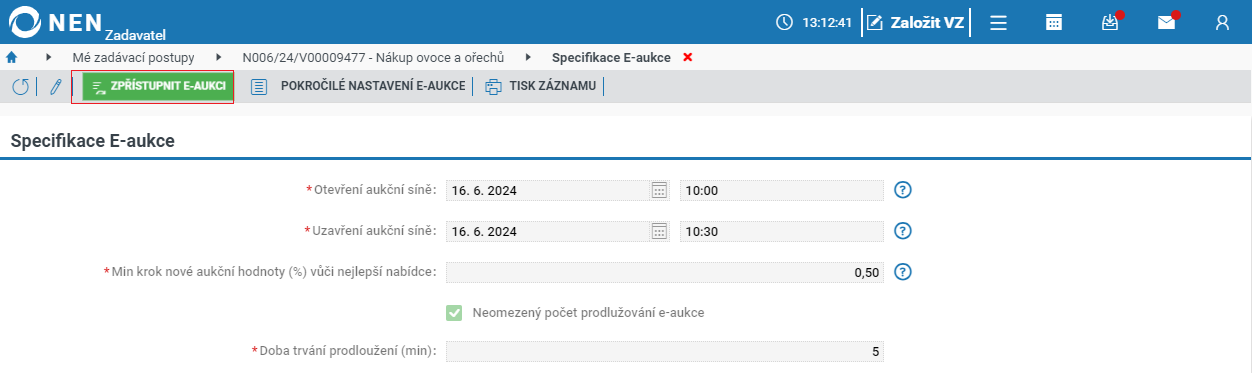Click the Specifikace E-aukce section heading
Screen dimensions: 1252x373
tap(93, 141)
